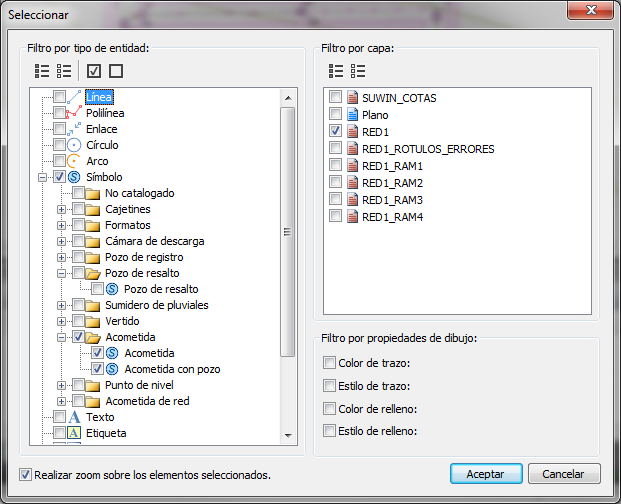Collapse the Acometida folder

pos(61,337)
